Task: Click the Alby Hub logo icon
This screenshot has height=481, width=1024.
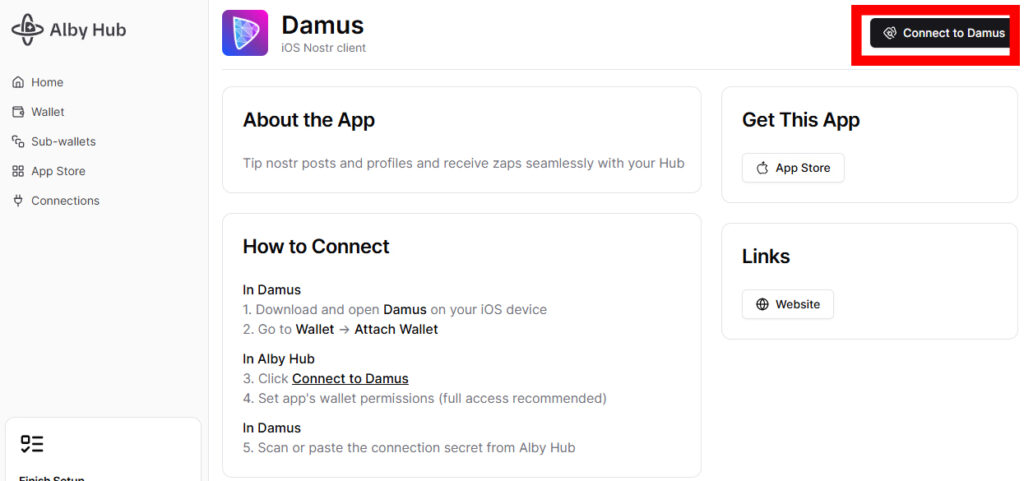Action: coord(27,30)
